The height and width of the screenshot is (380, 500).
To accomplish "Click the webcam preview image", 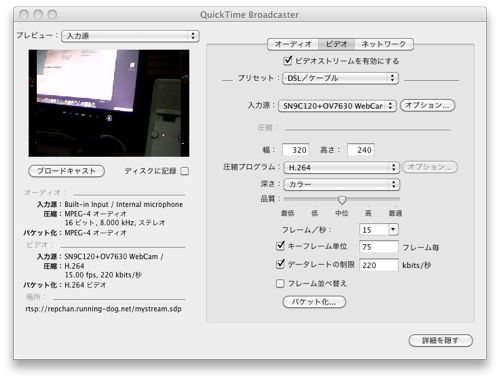I will click(x=109, y=103).
